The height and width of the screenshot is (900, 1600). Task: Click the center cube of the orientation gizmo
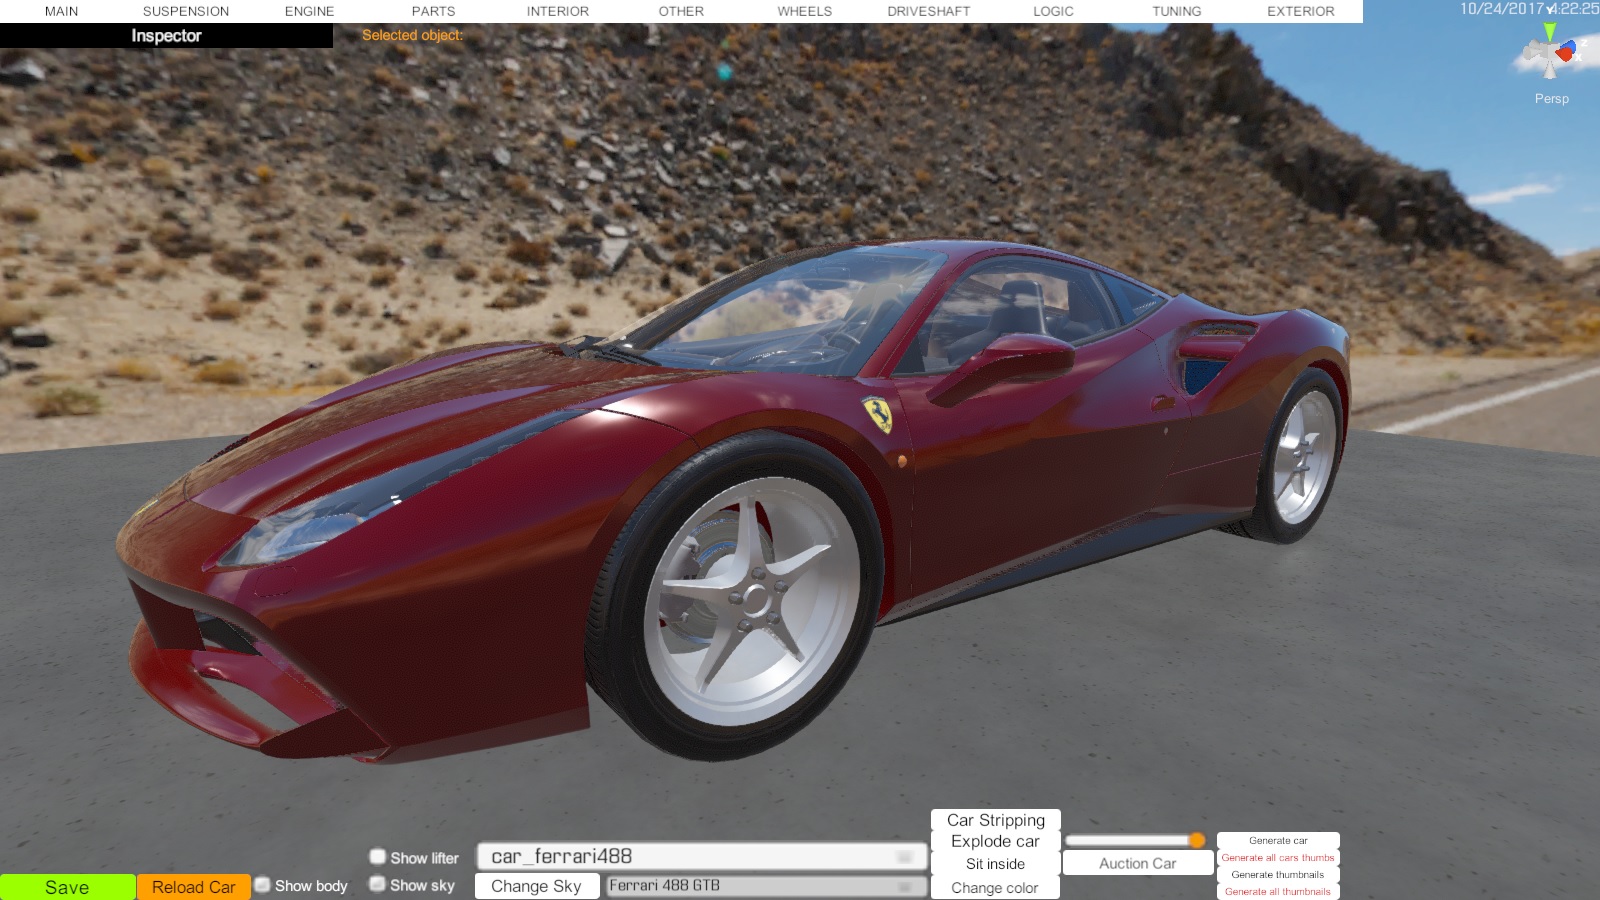tap(1550, 54)
